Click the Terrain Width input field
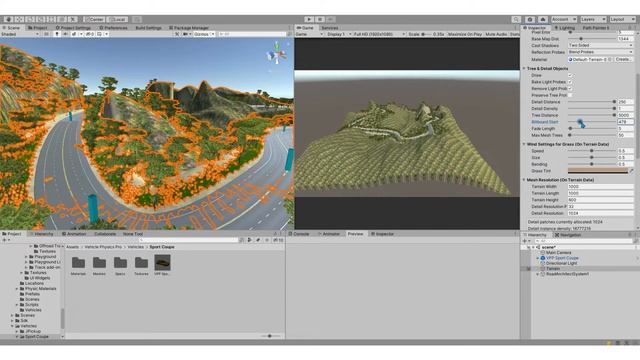The width and height of the screenshot is (640, 360). pyautogui.click(x=600, y=186)
